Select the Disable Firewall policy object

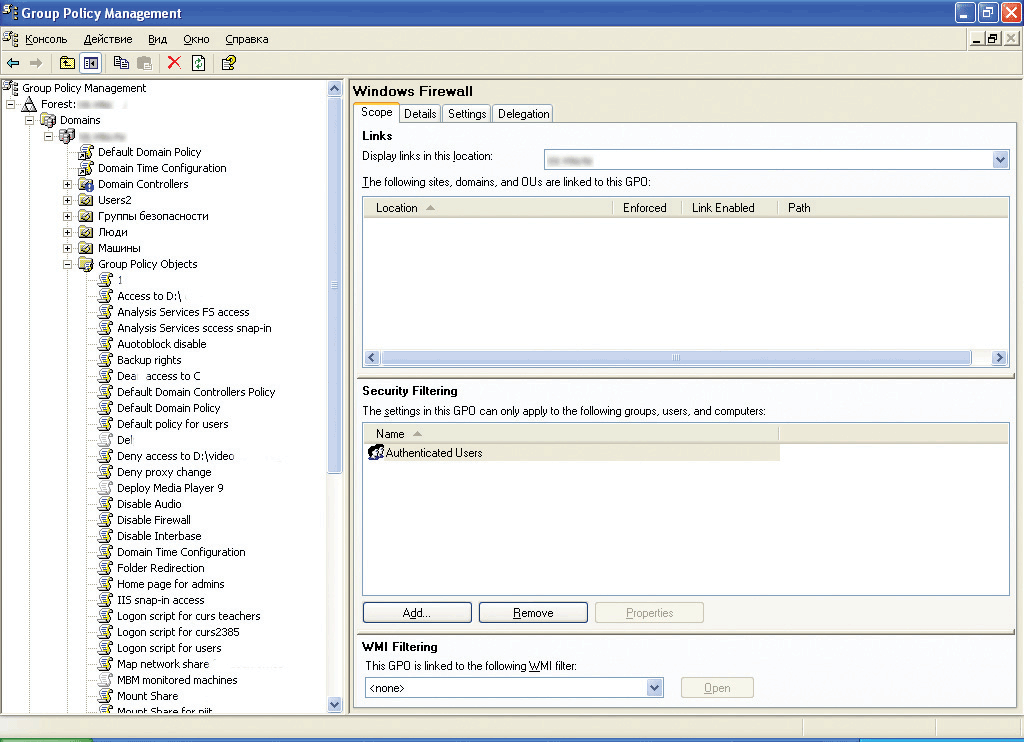click(x=154, y=520)
